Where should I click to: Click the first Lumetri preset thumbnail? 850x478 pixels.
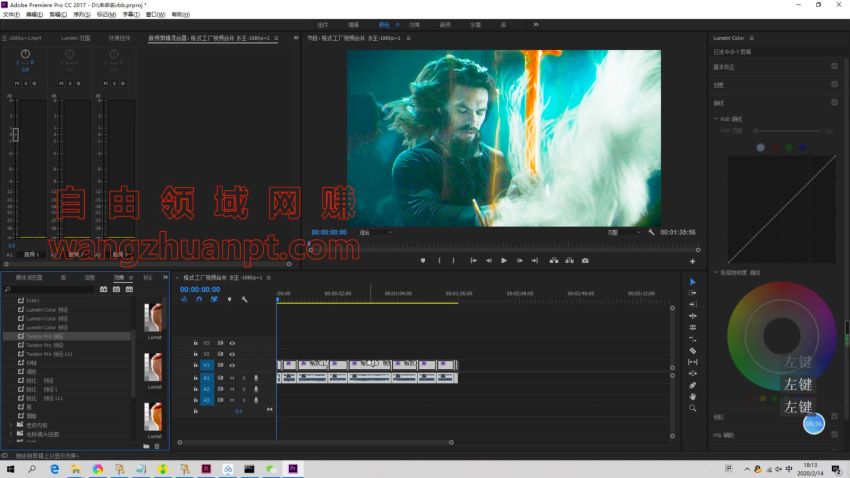tap(153, 318)
